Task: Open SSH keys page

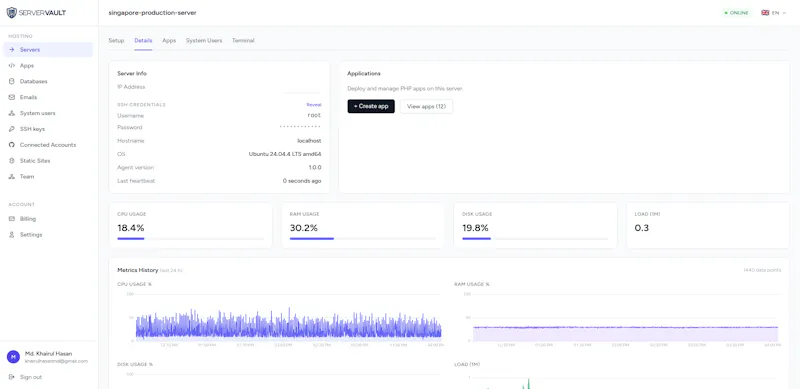Action: click(48, 129)
